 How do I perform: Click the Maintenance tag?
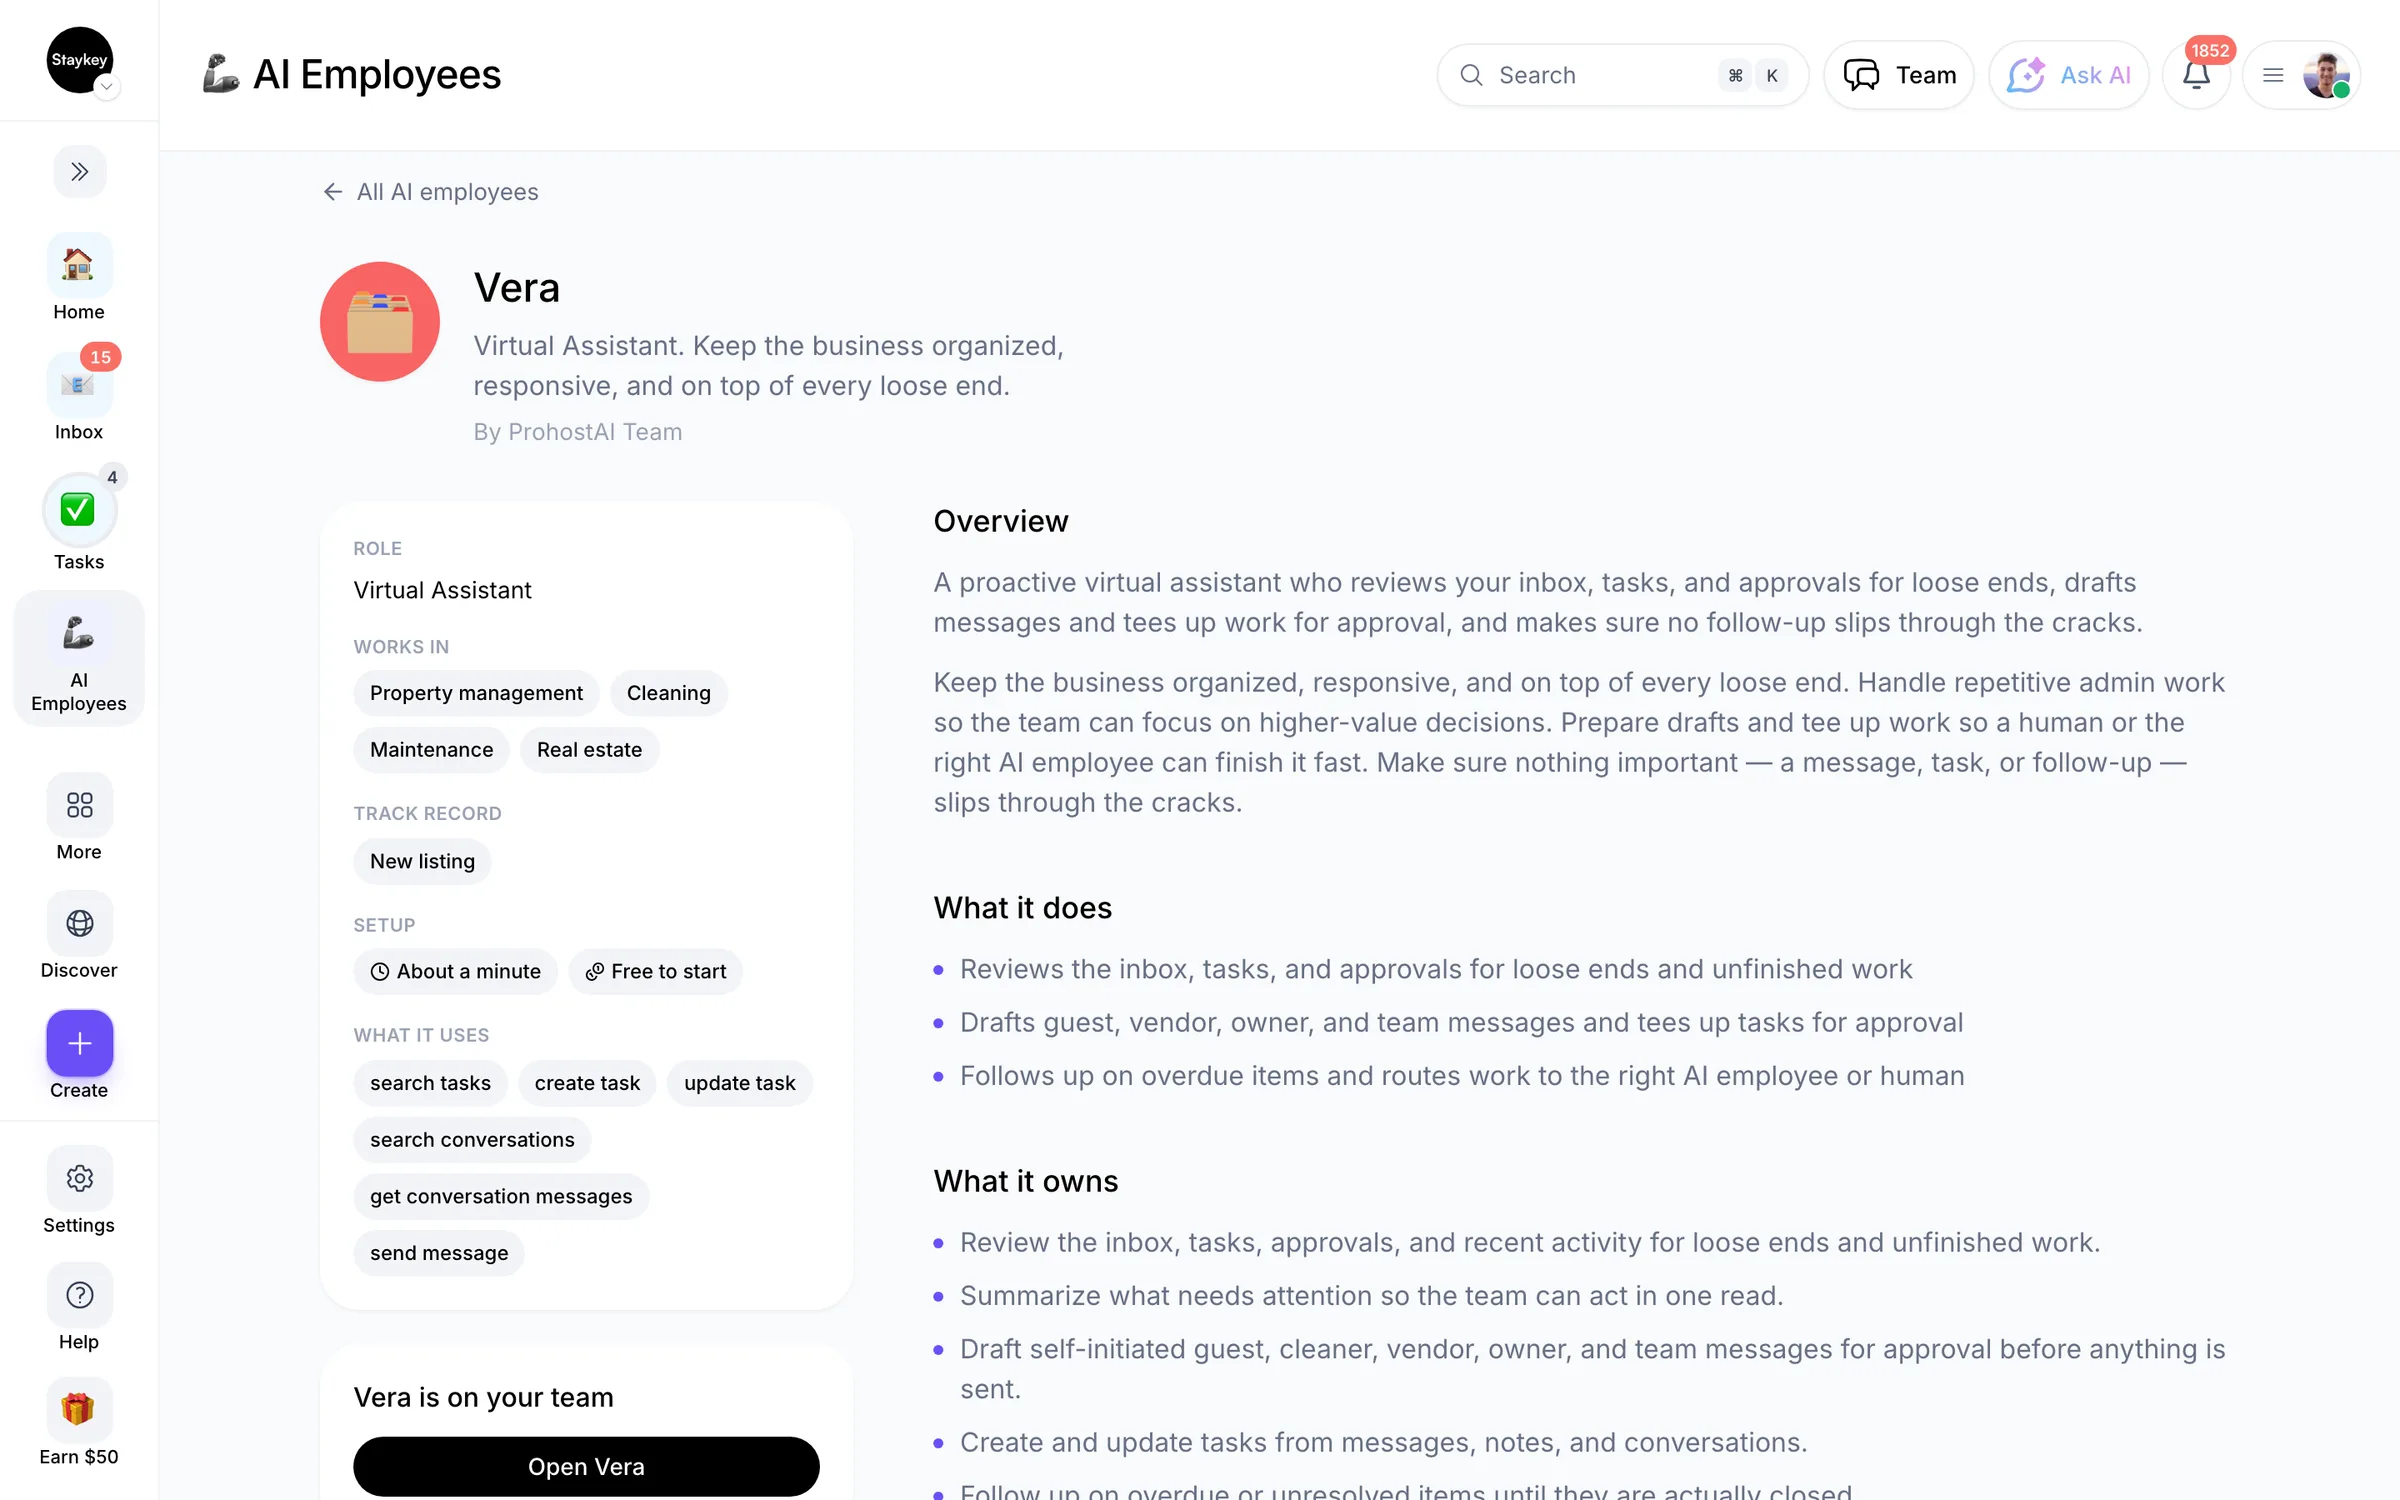pyautogui.click(x=431, y=750)
